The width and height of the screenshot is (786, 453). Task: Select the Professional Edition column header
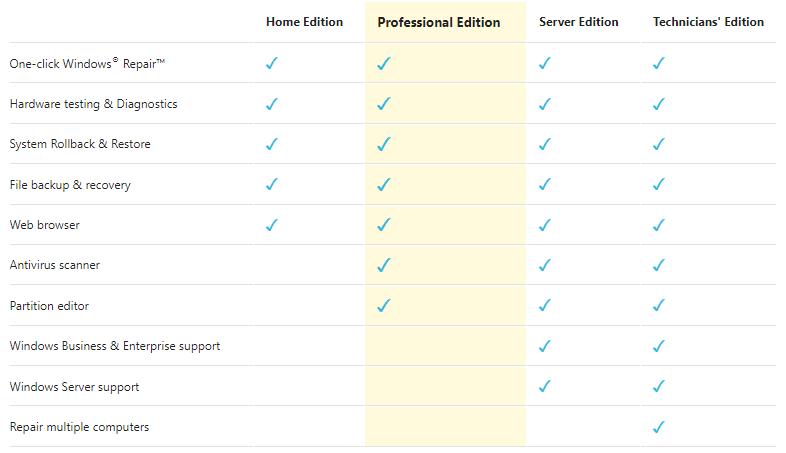tap(438, 22)
